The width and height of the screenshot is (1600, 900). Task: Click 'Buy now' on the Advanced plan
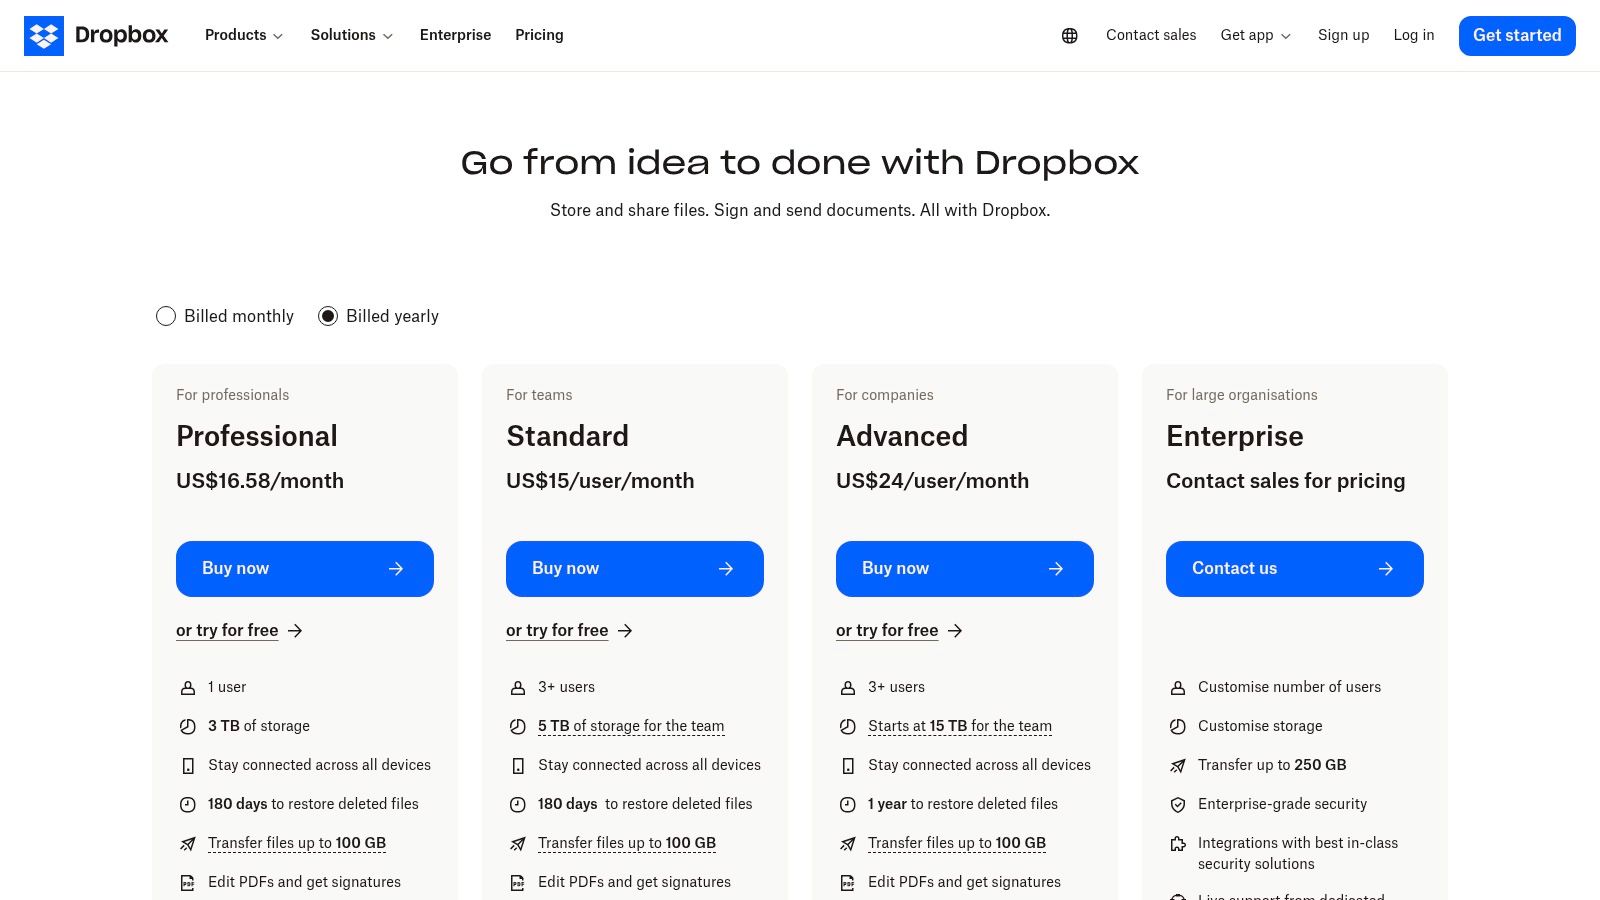964,568
